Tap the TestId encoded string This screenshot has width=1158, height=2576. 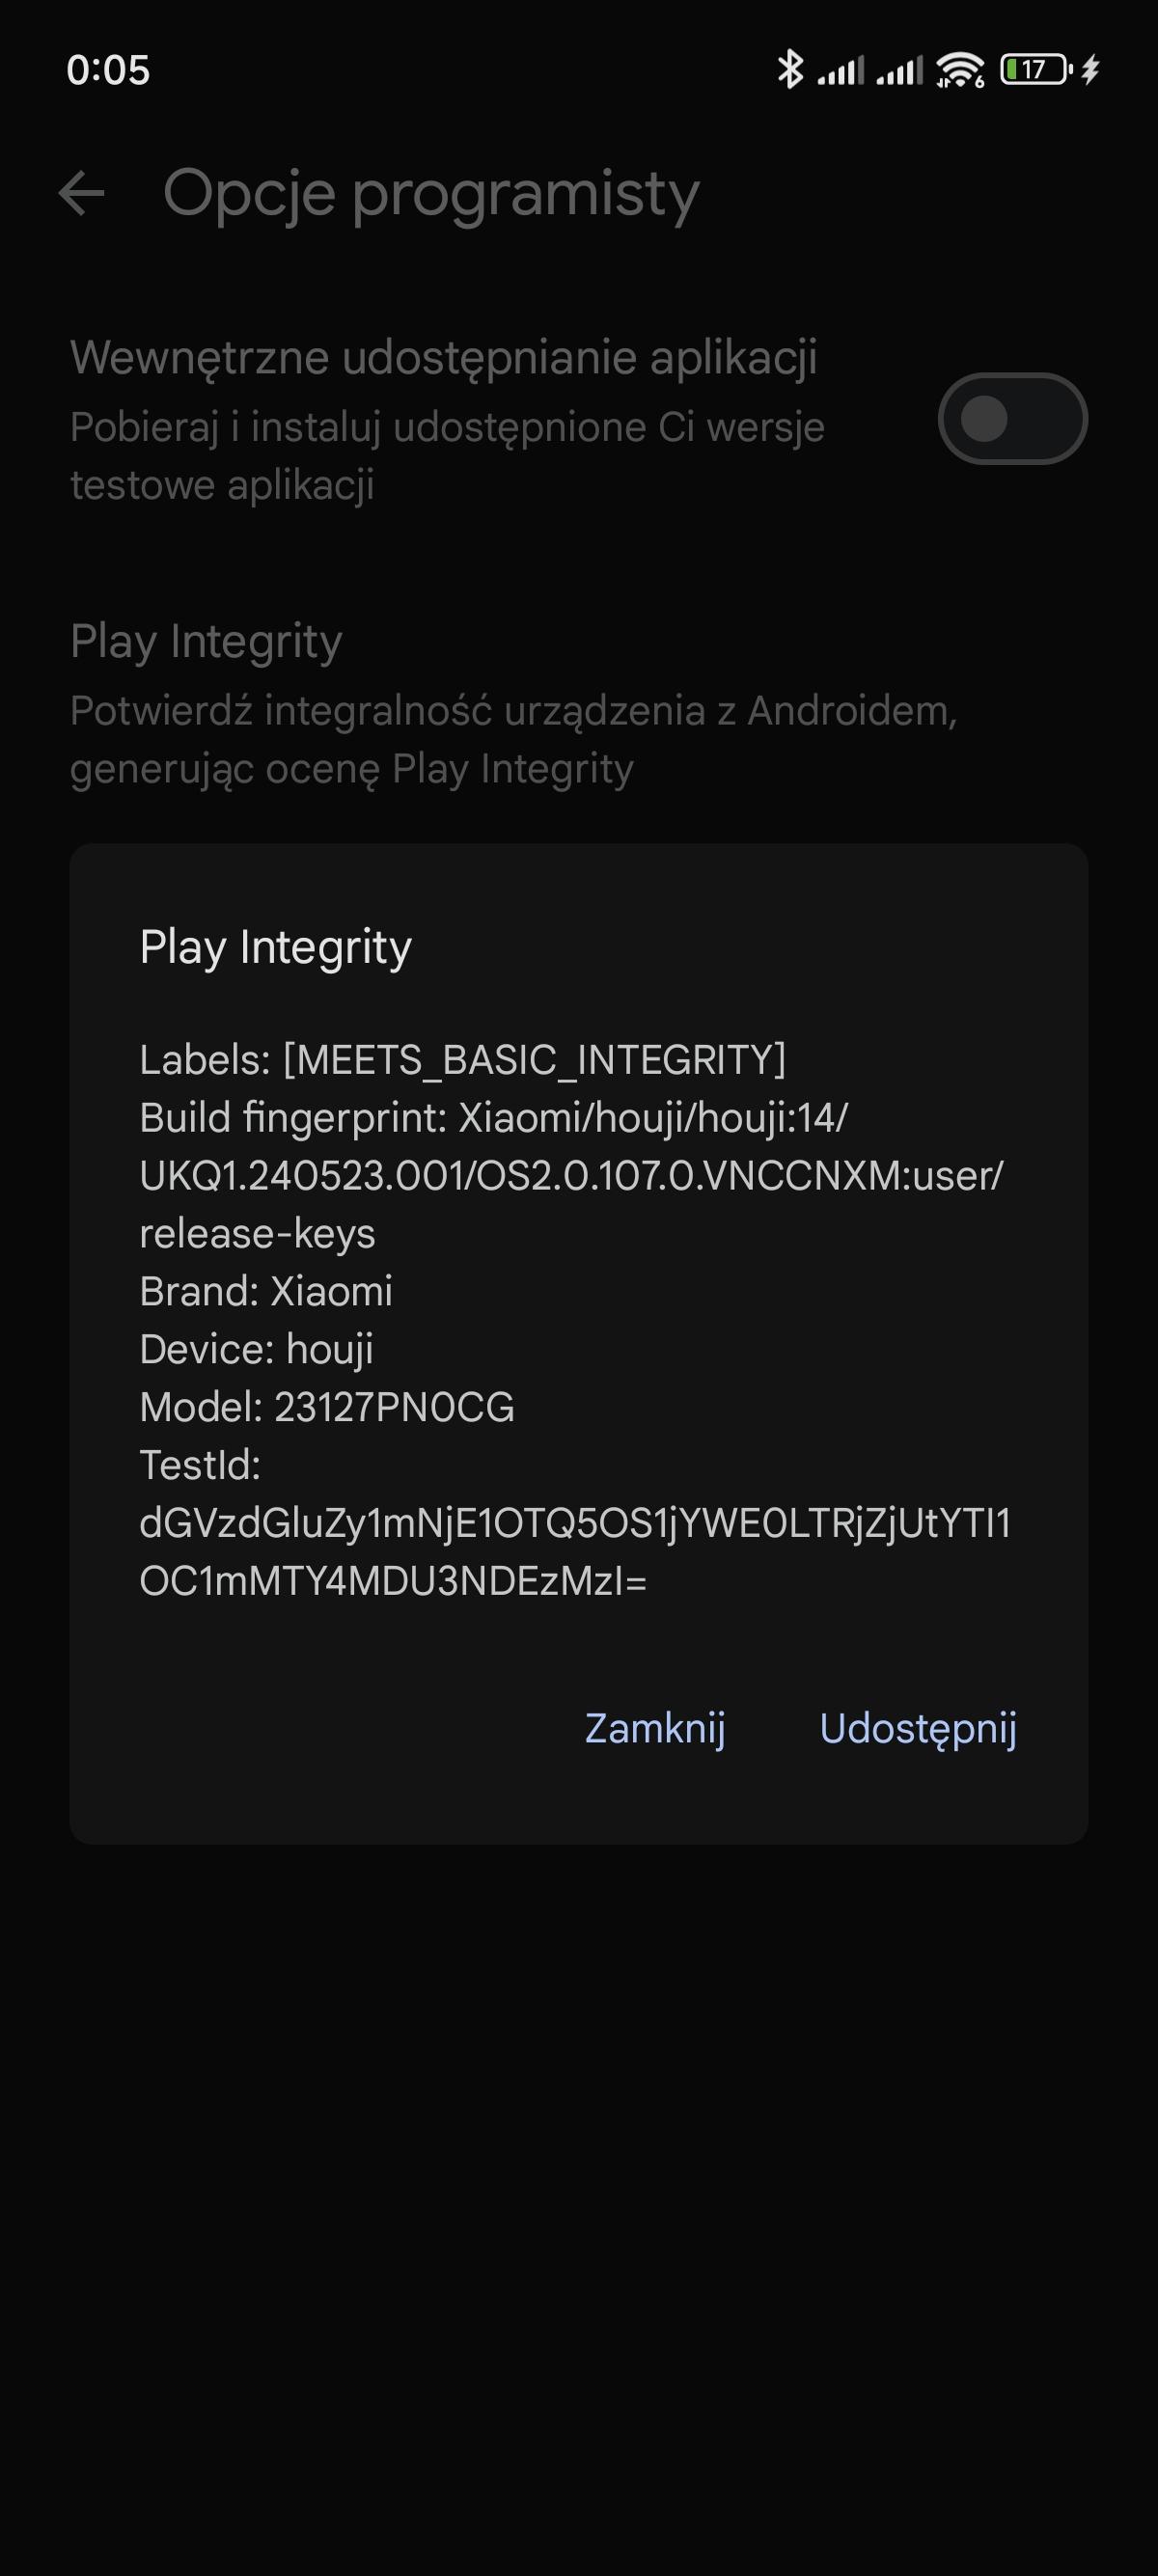(574, 1552)
